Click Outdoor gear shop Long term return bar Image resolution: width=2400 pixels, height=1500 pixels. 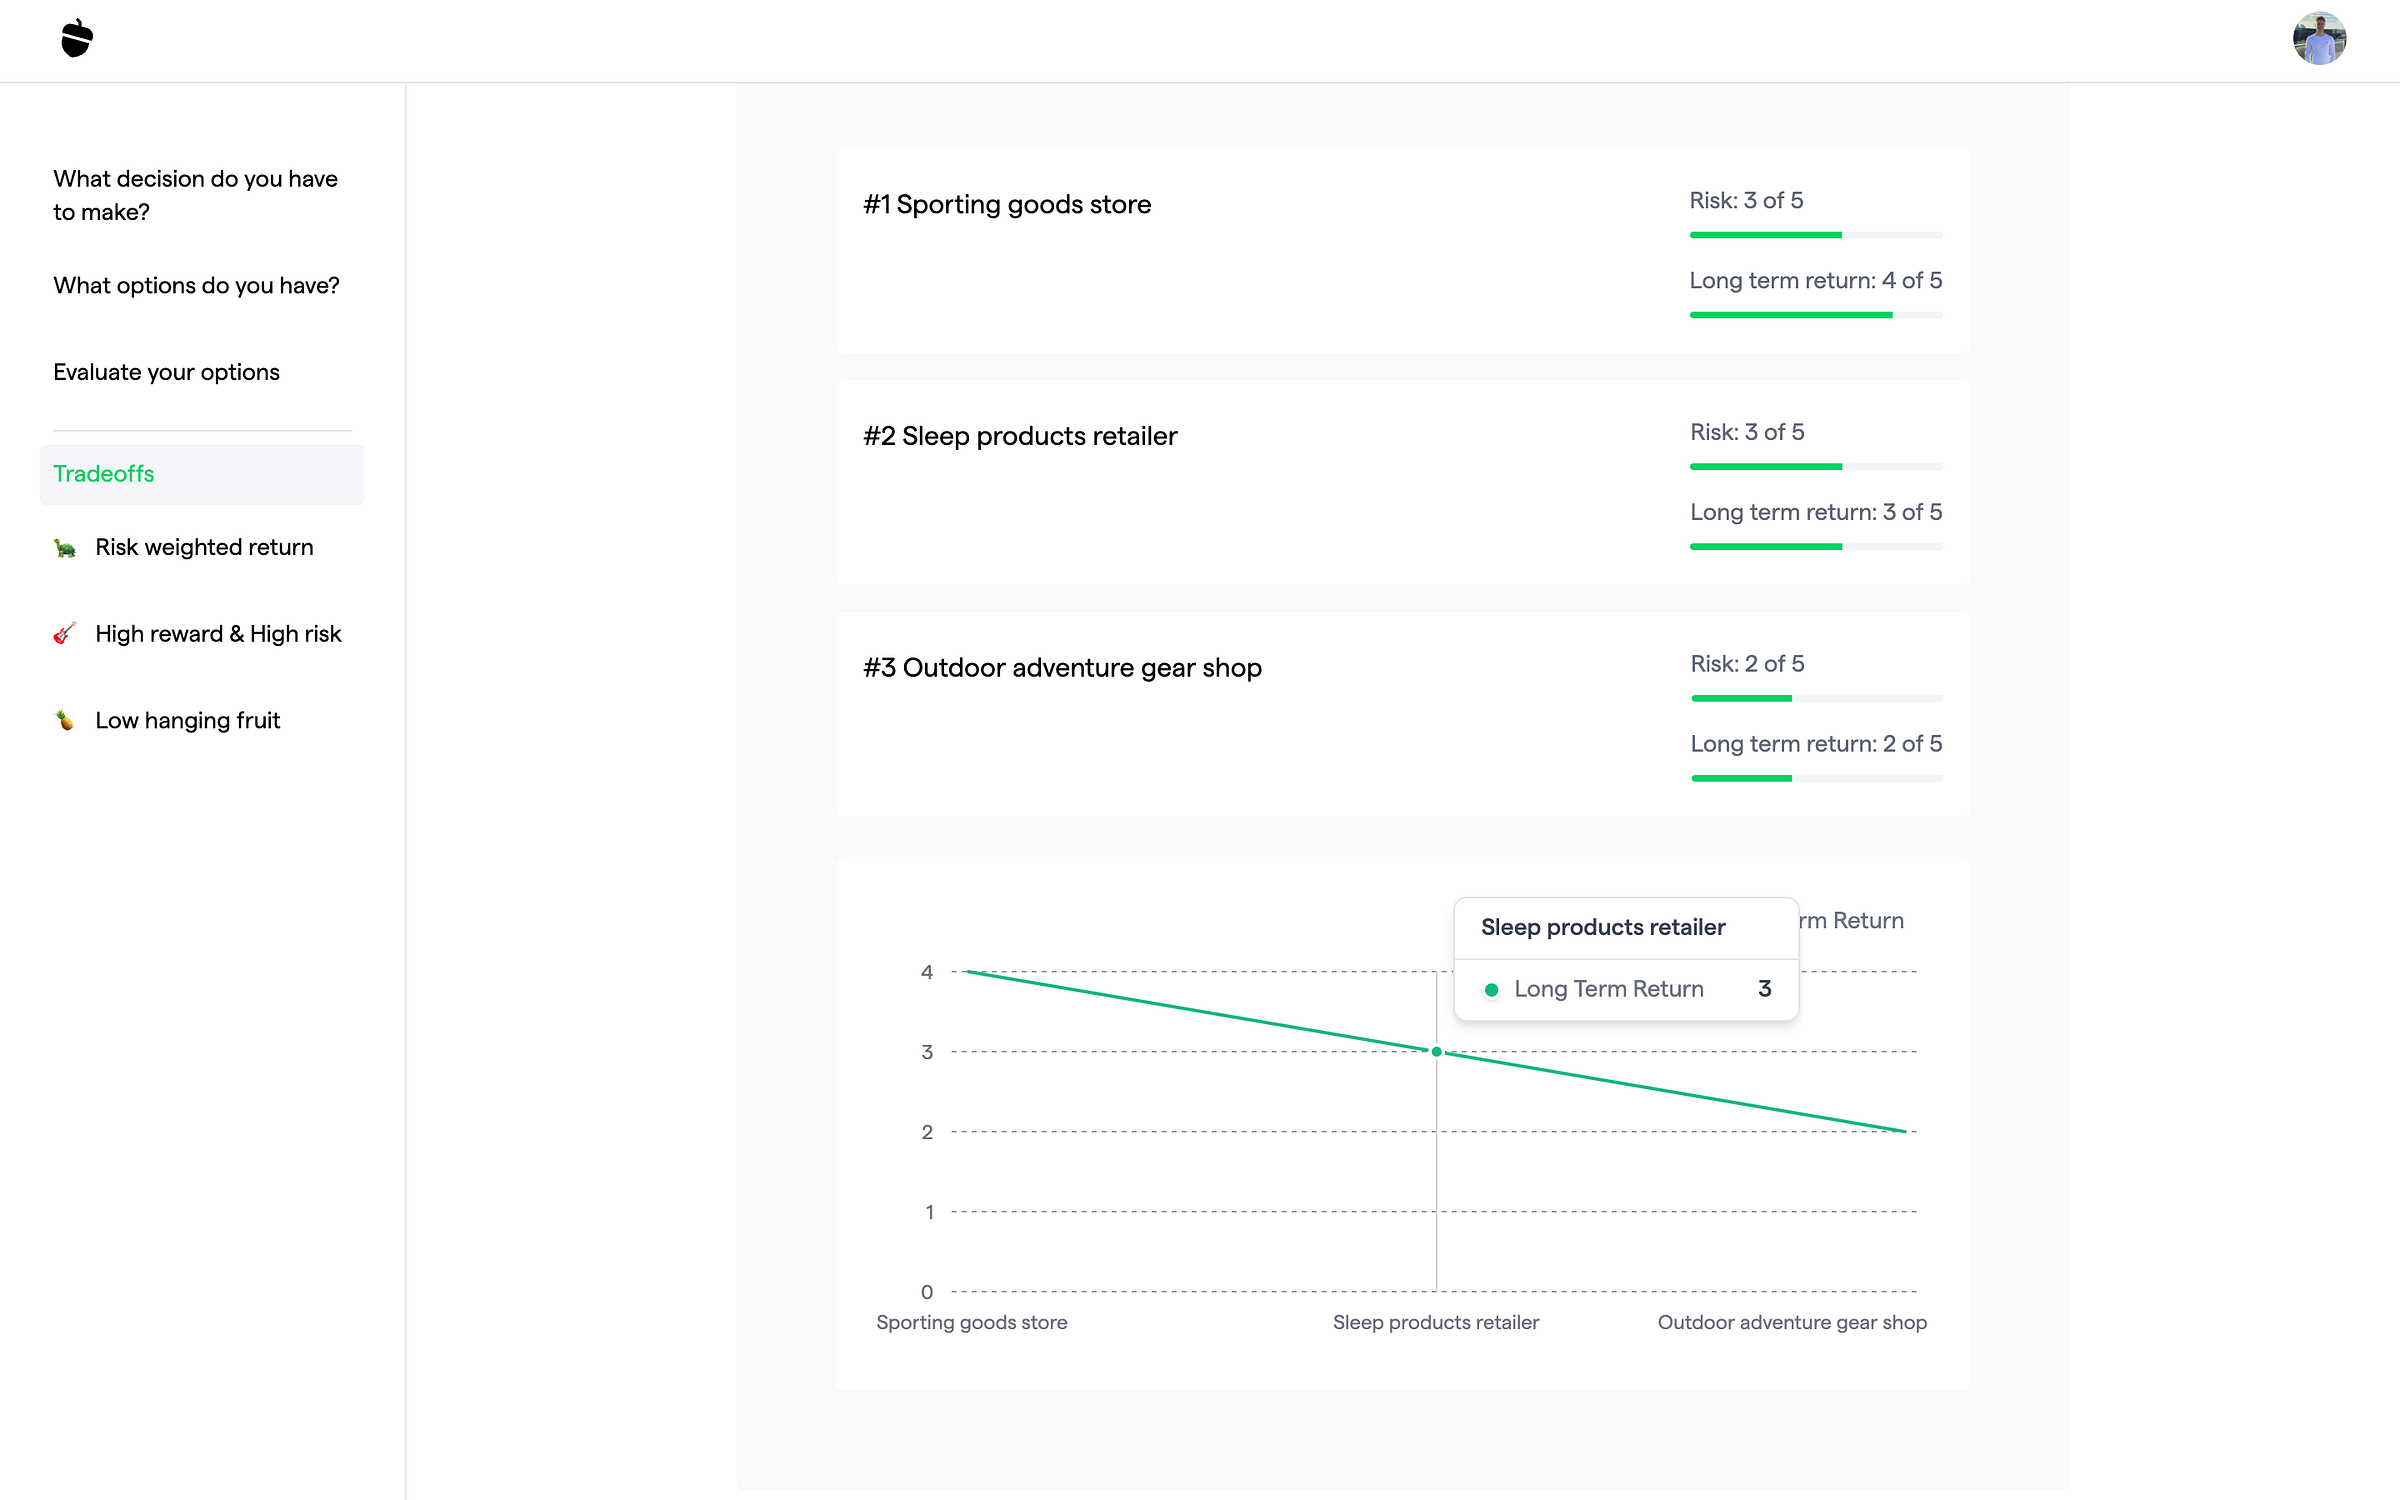1815,778
